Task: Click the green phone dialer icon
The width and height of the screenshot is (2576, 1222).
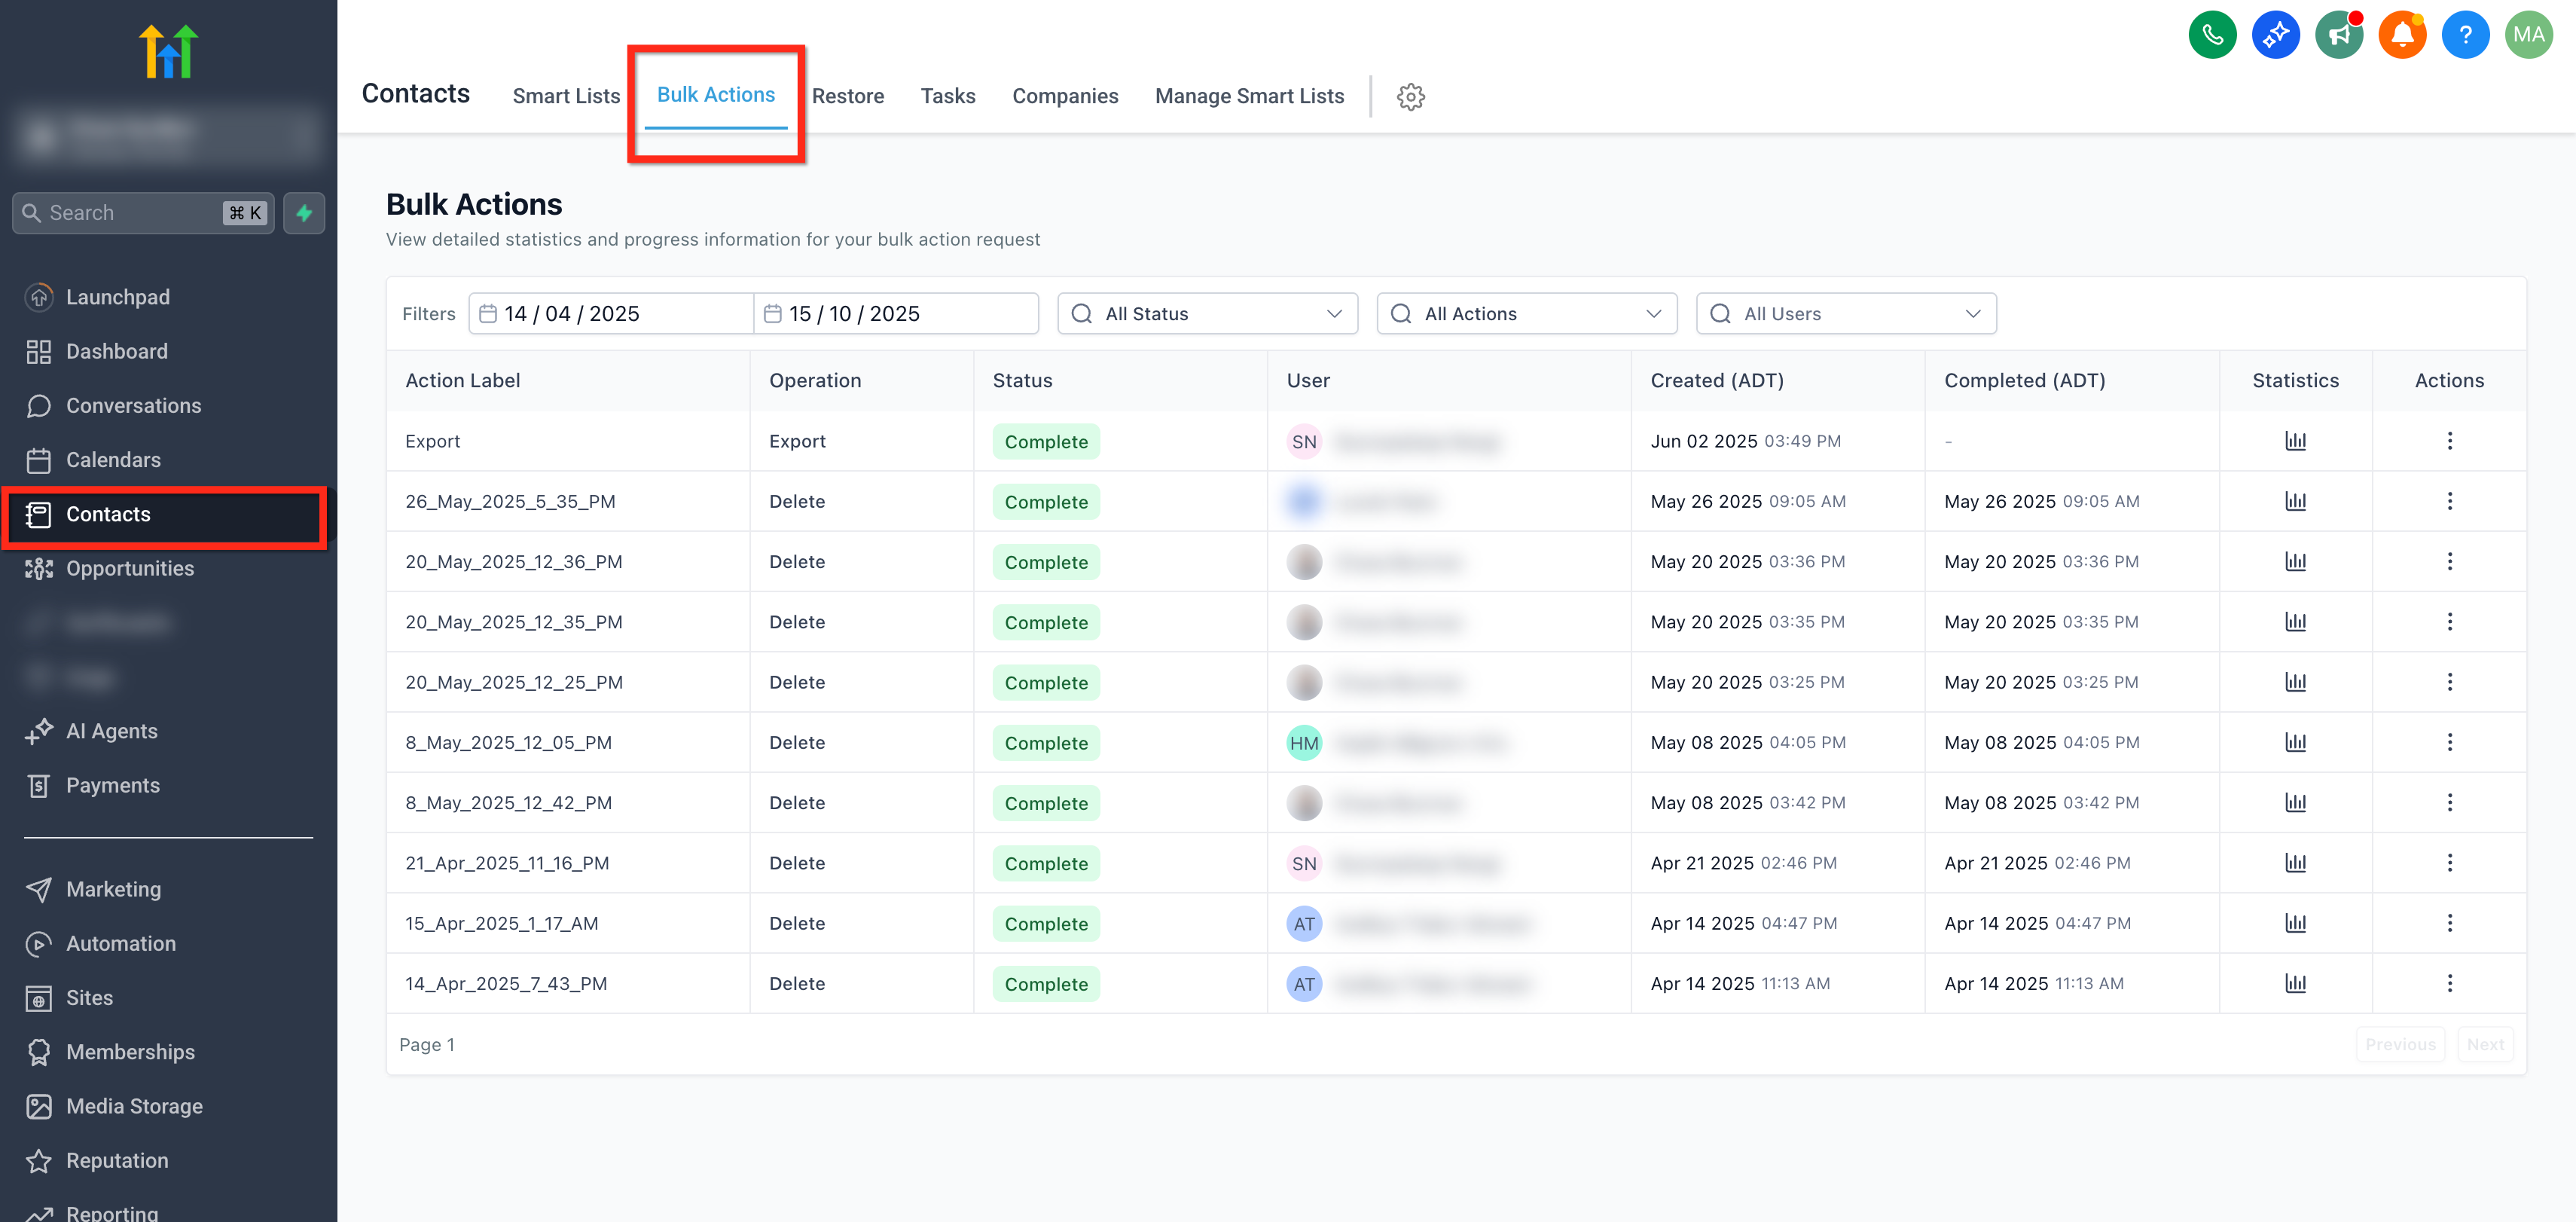Action: (x=2211, y=36)
